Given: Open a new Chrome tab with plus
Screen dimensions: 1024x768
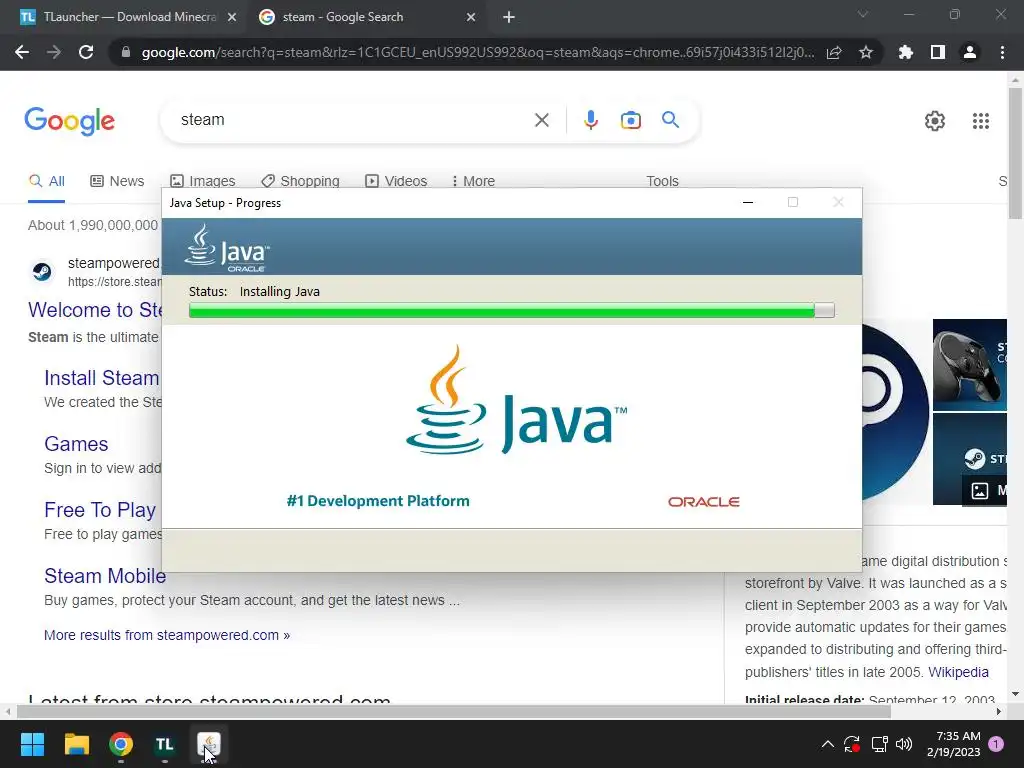Looking at the screenshot, I should tap(509, 18).
